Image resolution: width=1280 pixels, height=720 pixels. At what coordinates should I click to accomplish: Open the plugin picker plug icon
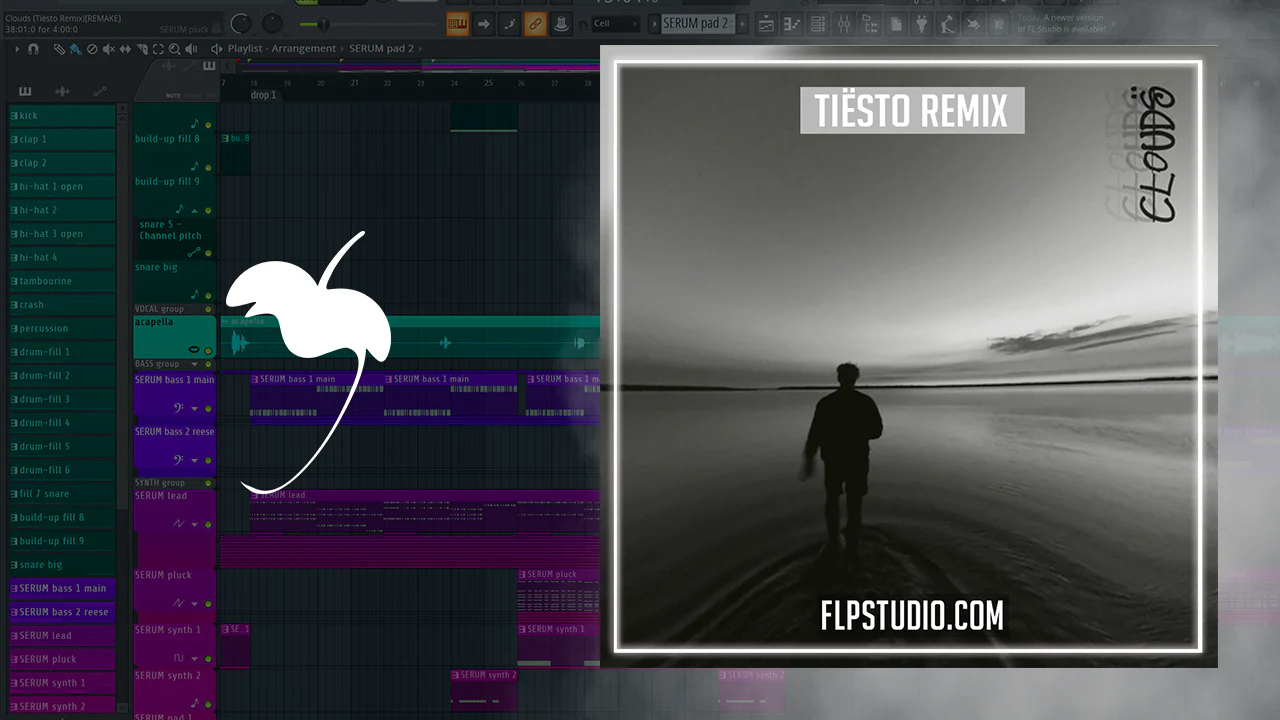point(922,23)
